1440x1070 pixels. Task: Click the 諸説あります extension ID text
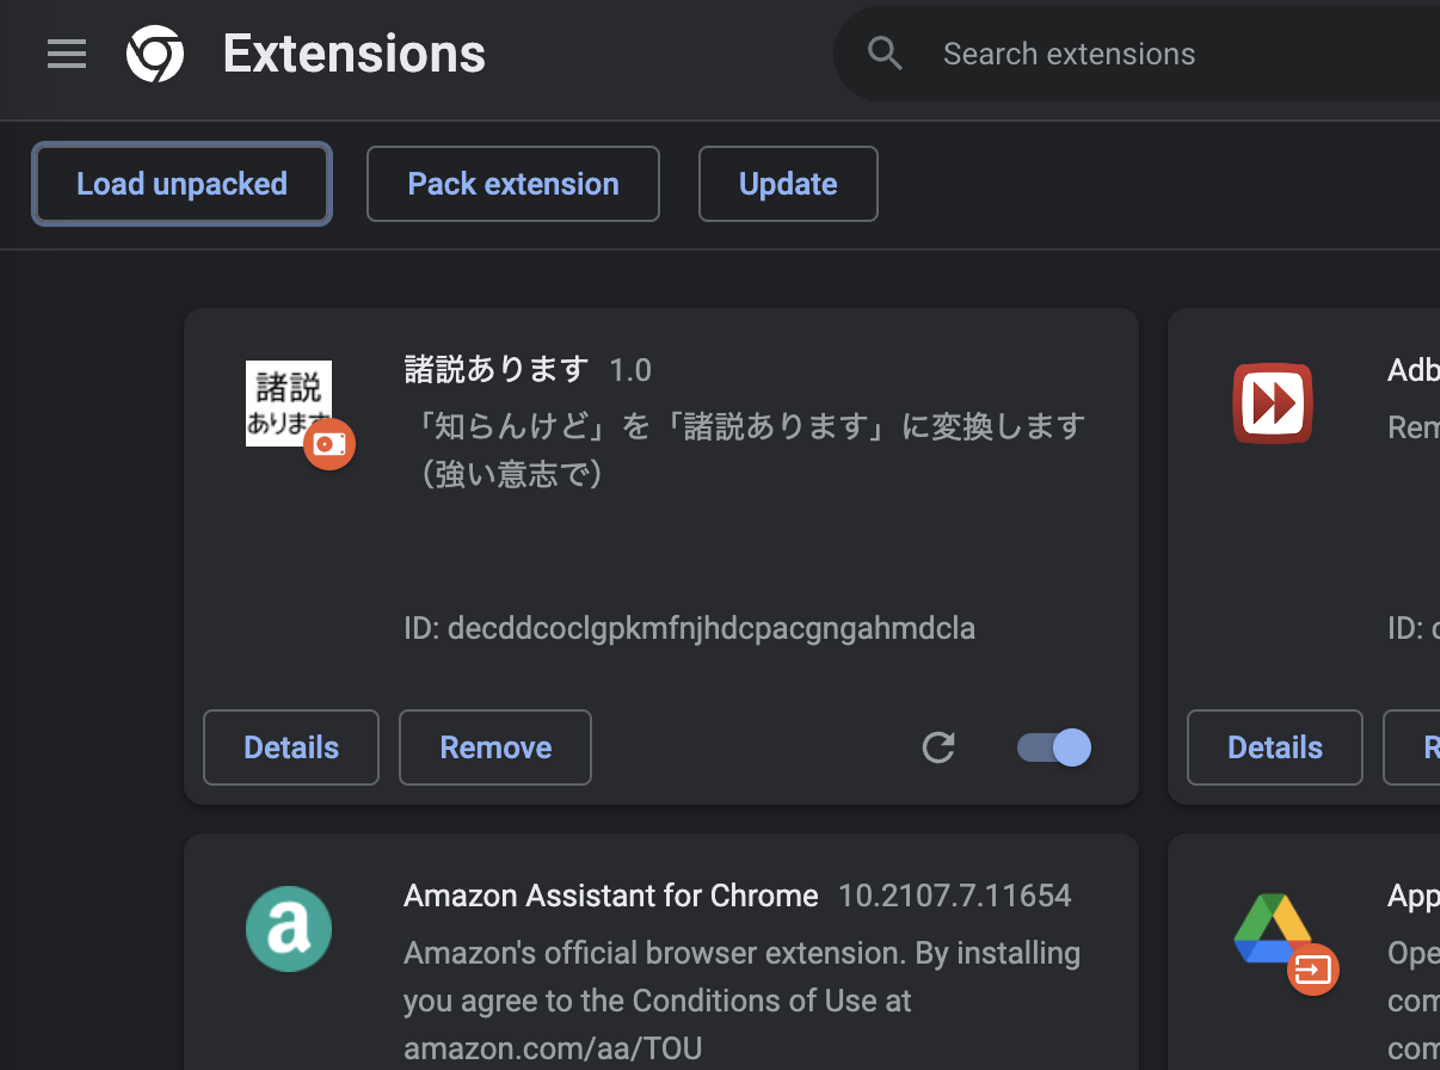(x=689, y=628)
